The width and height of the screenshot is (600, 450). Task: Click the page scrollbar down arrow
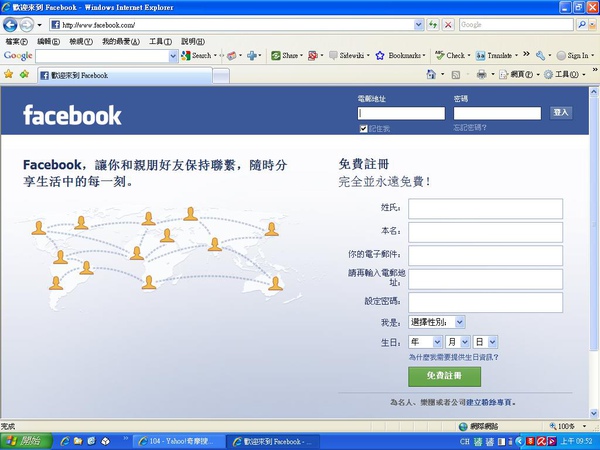[x=593, y=413]
